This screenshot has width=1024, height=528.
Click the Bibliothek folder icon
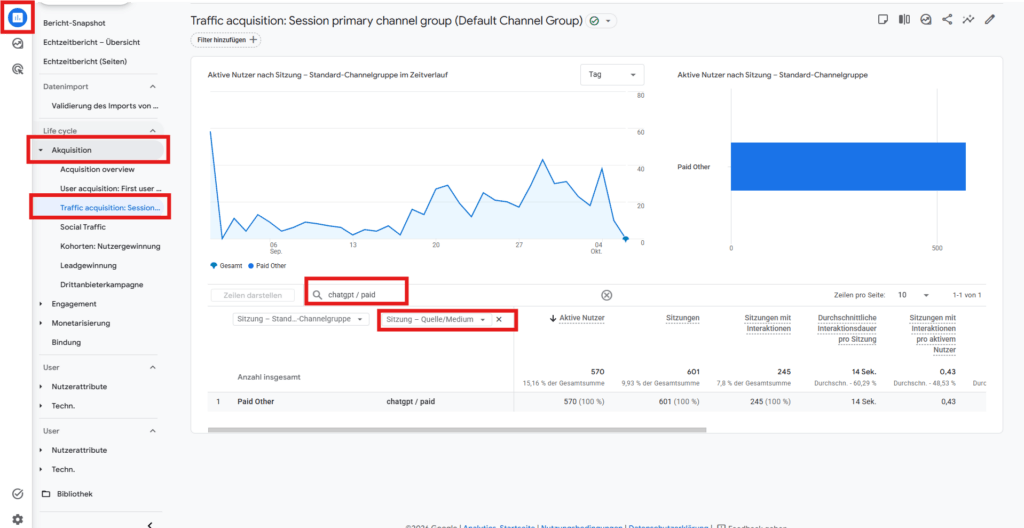click(46, 494)
